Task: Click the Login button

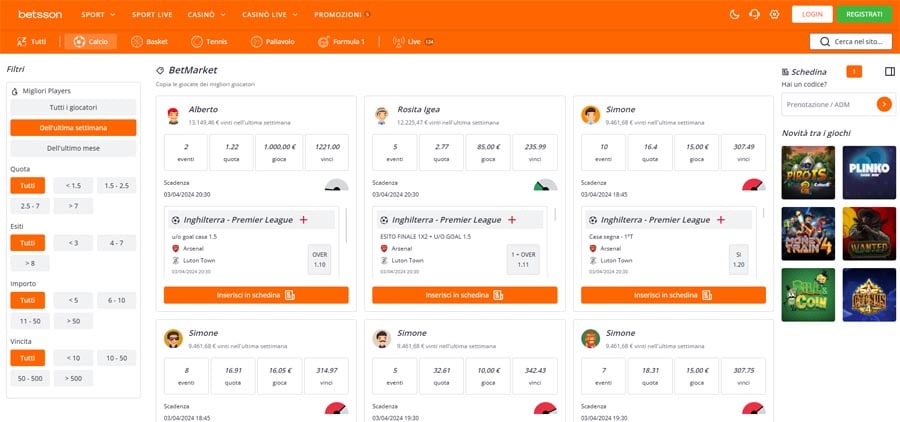Action: pos(812,14)
